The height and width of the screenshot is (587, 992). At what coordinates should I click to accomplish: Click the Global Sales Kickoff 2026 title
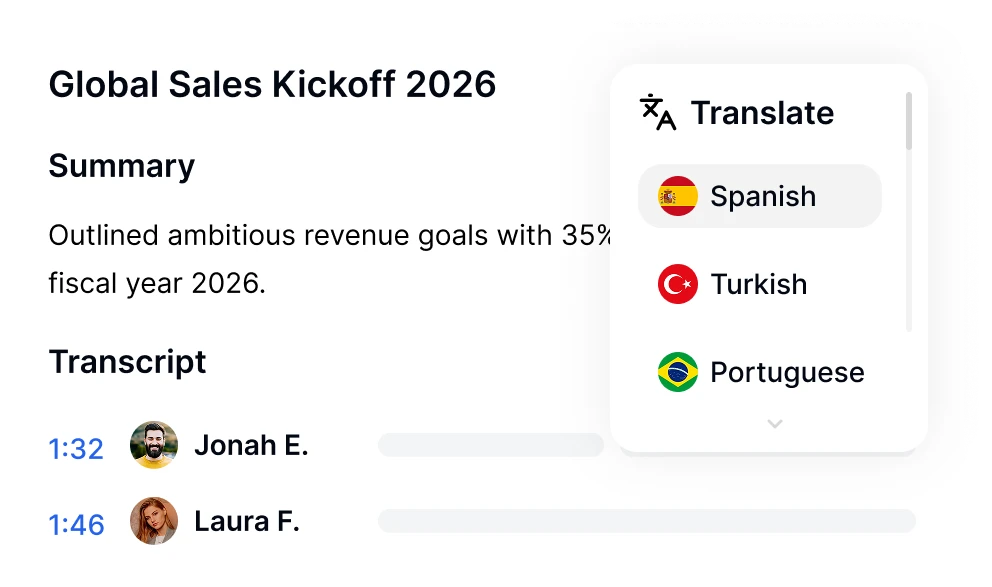click(x=272, y=85)
